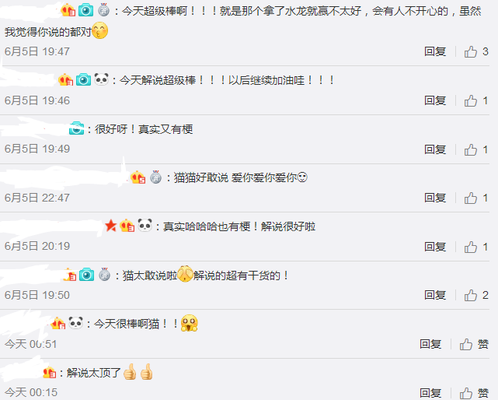Reply to the 今天解说超级棒 comment
This screenshot has height=400, width=498.
point(435,100)
